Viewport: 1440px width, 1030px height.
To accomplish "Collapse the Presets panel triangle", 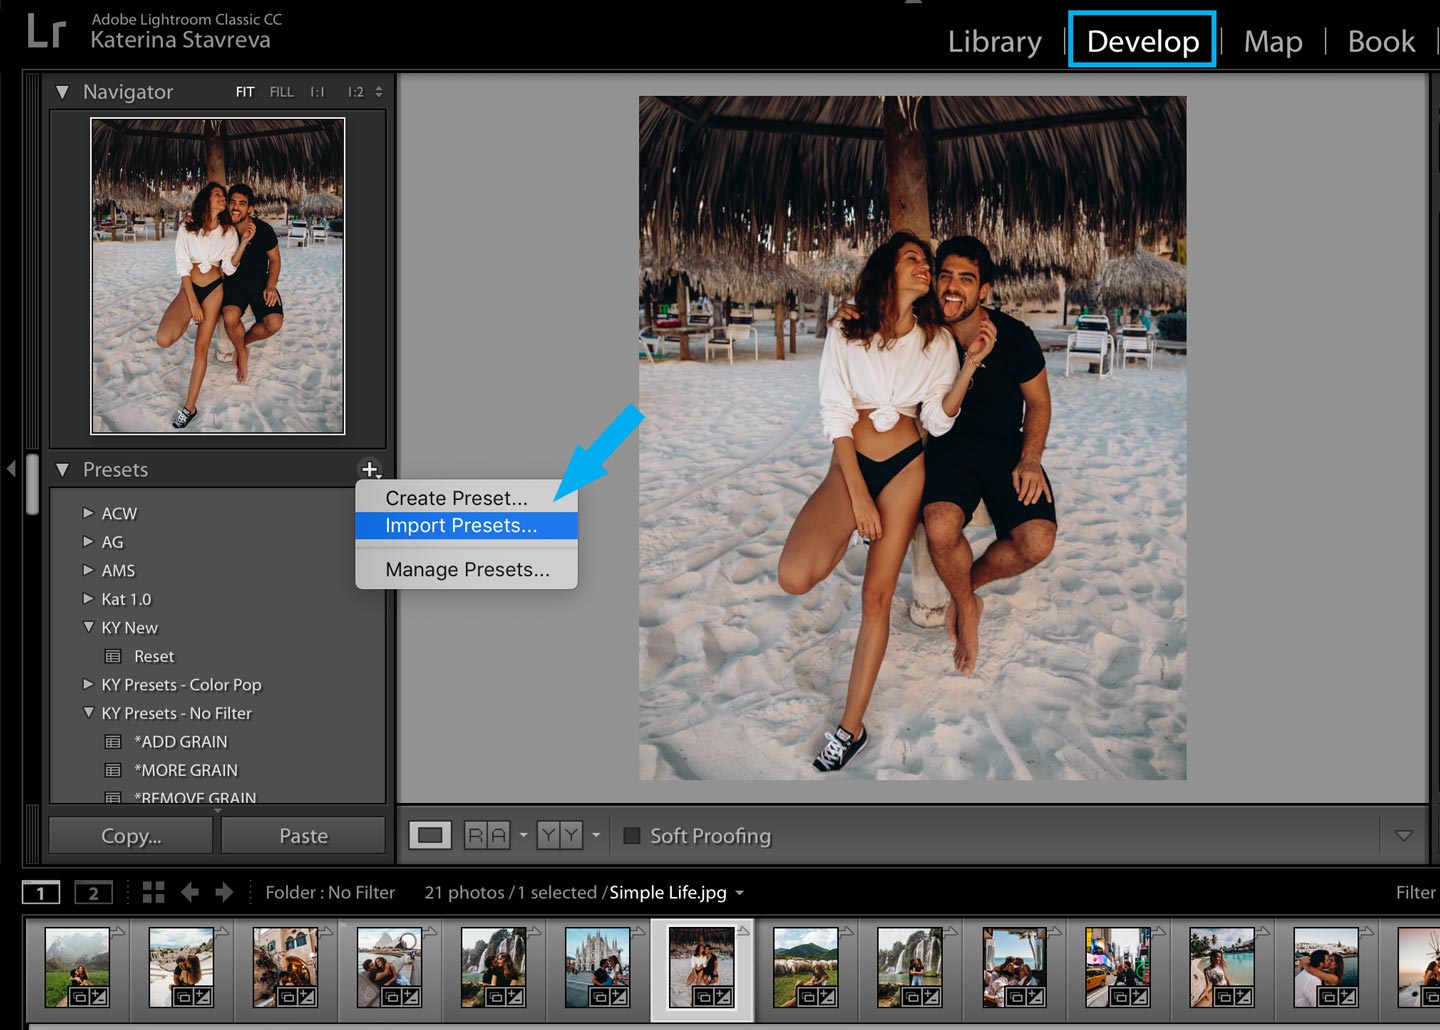I will (x=63, y=469).
